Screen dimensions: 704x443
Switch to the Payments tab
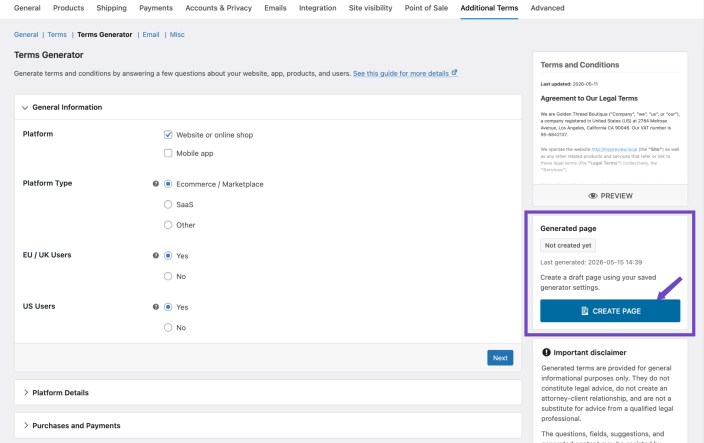tap(156, 8)
